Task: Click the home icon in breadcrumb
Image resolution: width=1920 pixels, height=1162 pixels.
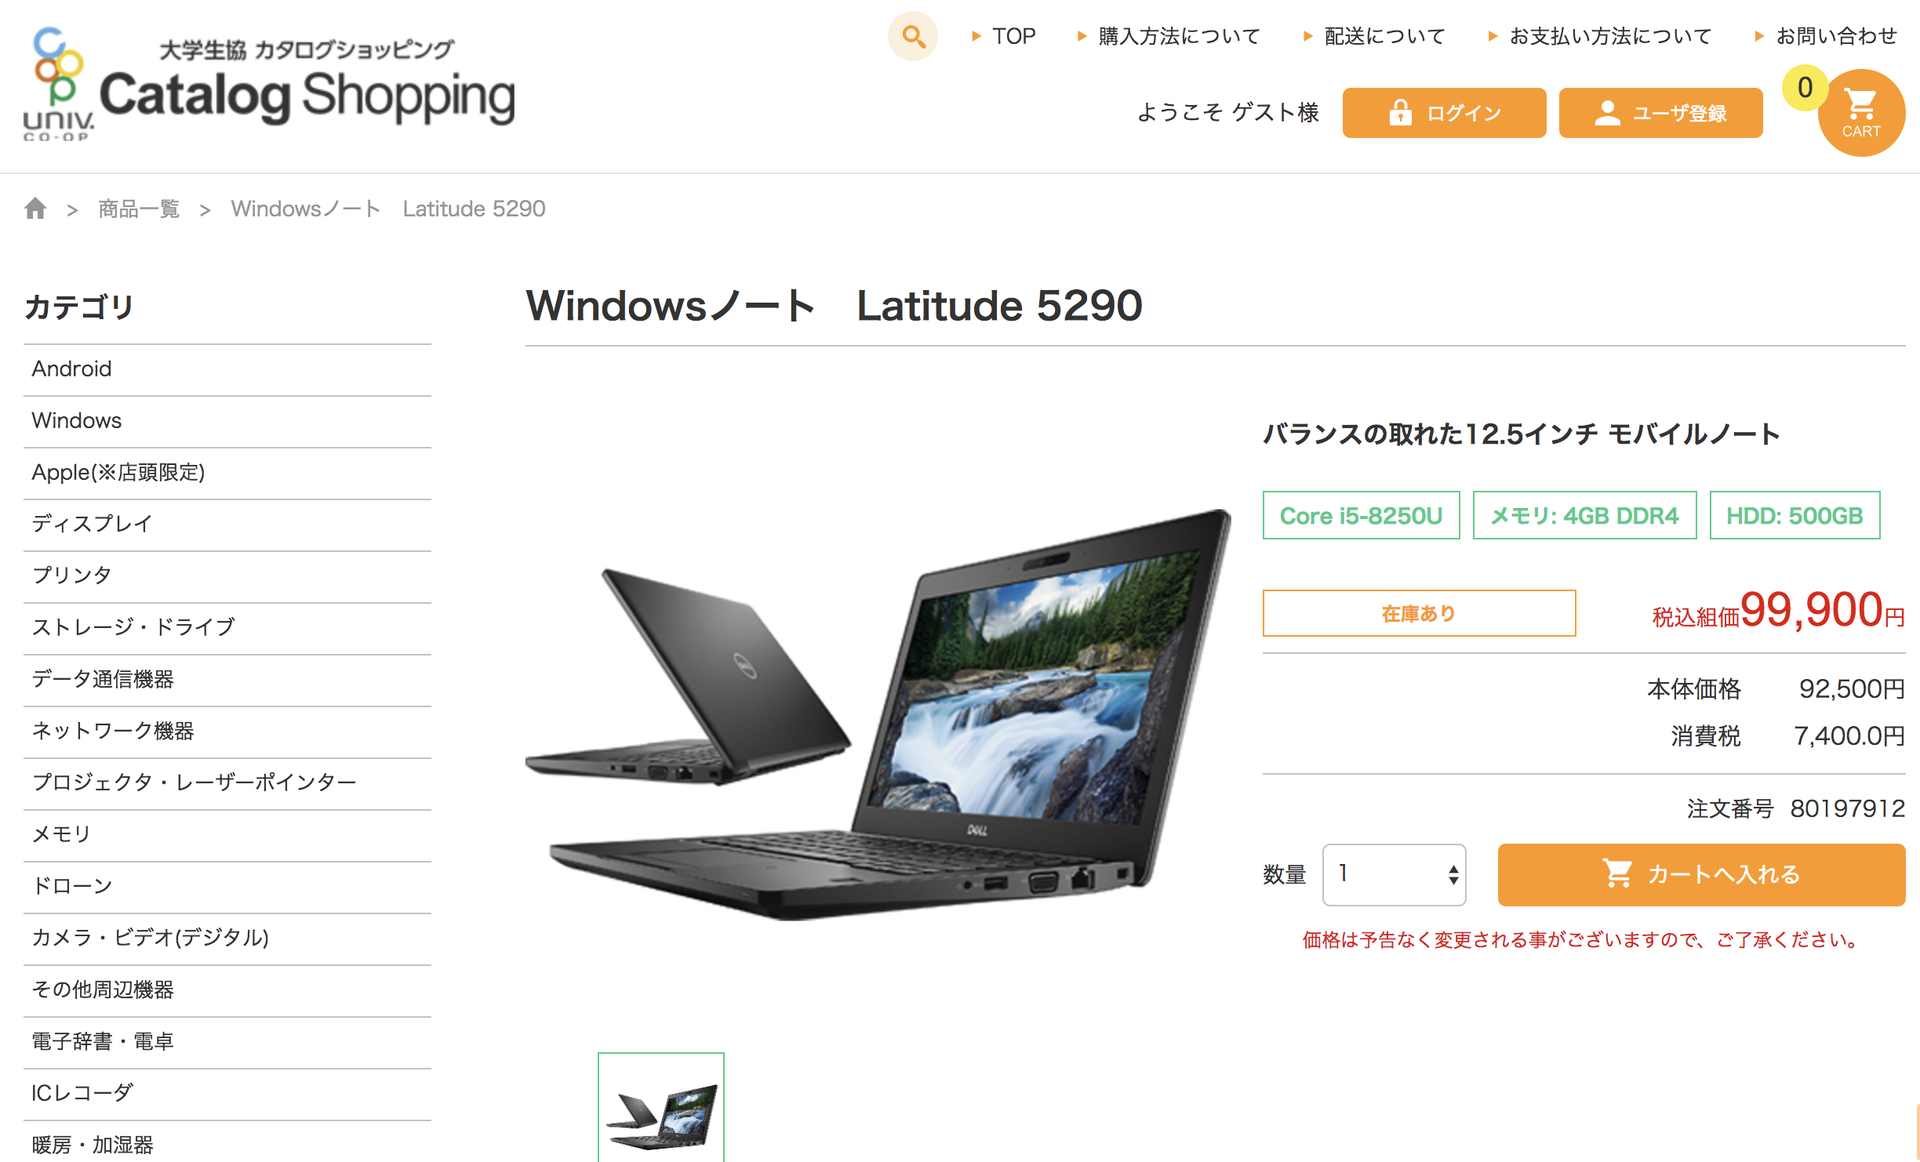Action: pyautogui.click(x=36, y=208)
